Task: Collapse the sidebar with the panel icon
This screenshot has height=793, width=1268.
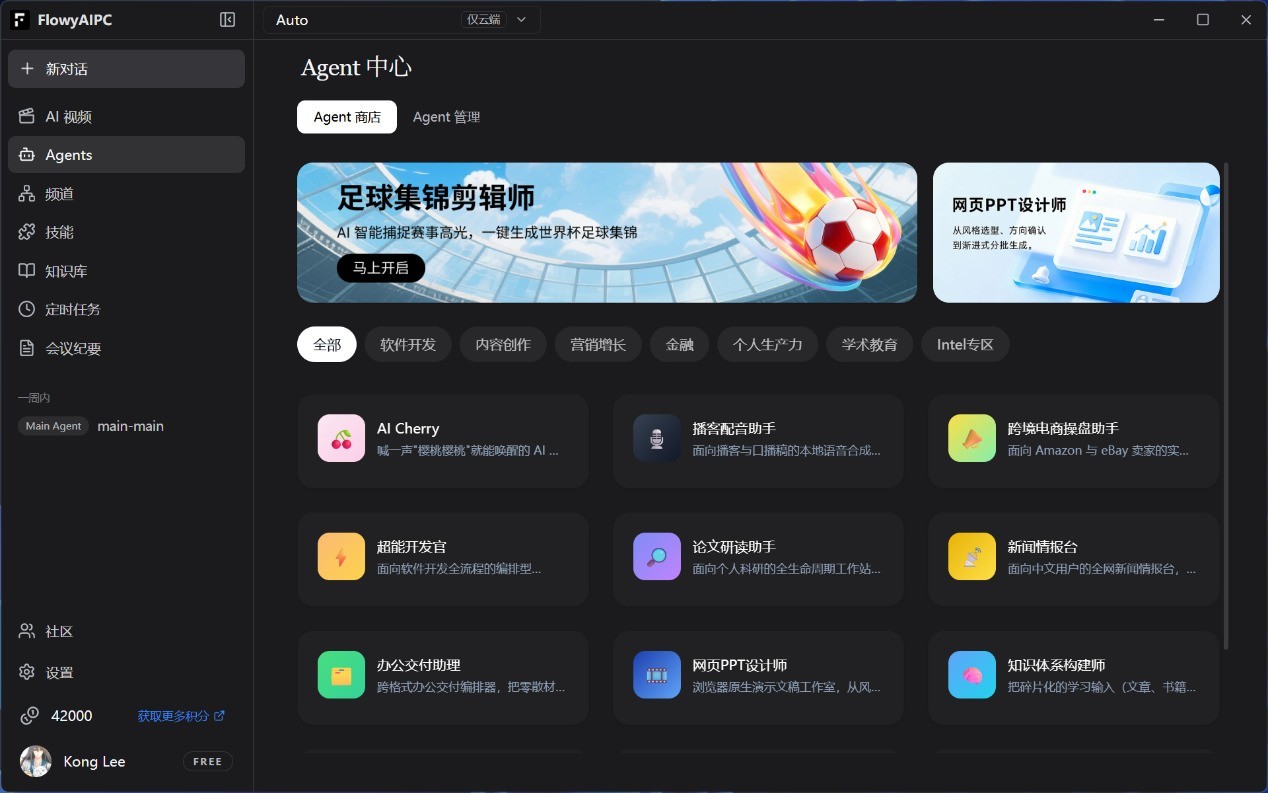Action: click(227, 20)
